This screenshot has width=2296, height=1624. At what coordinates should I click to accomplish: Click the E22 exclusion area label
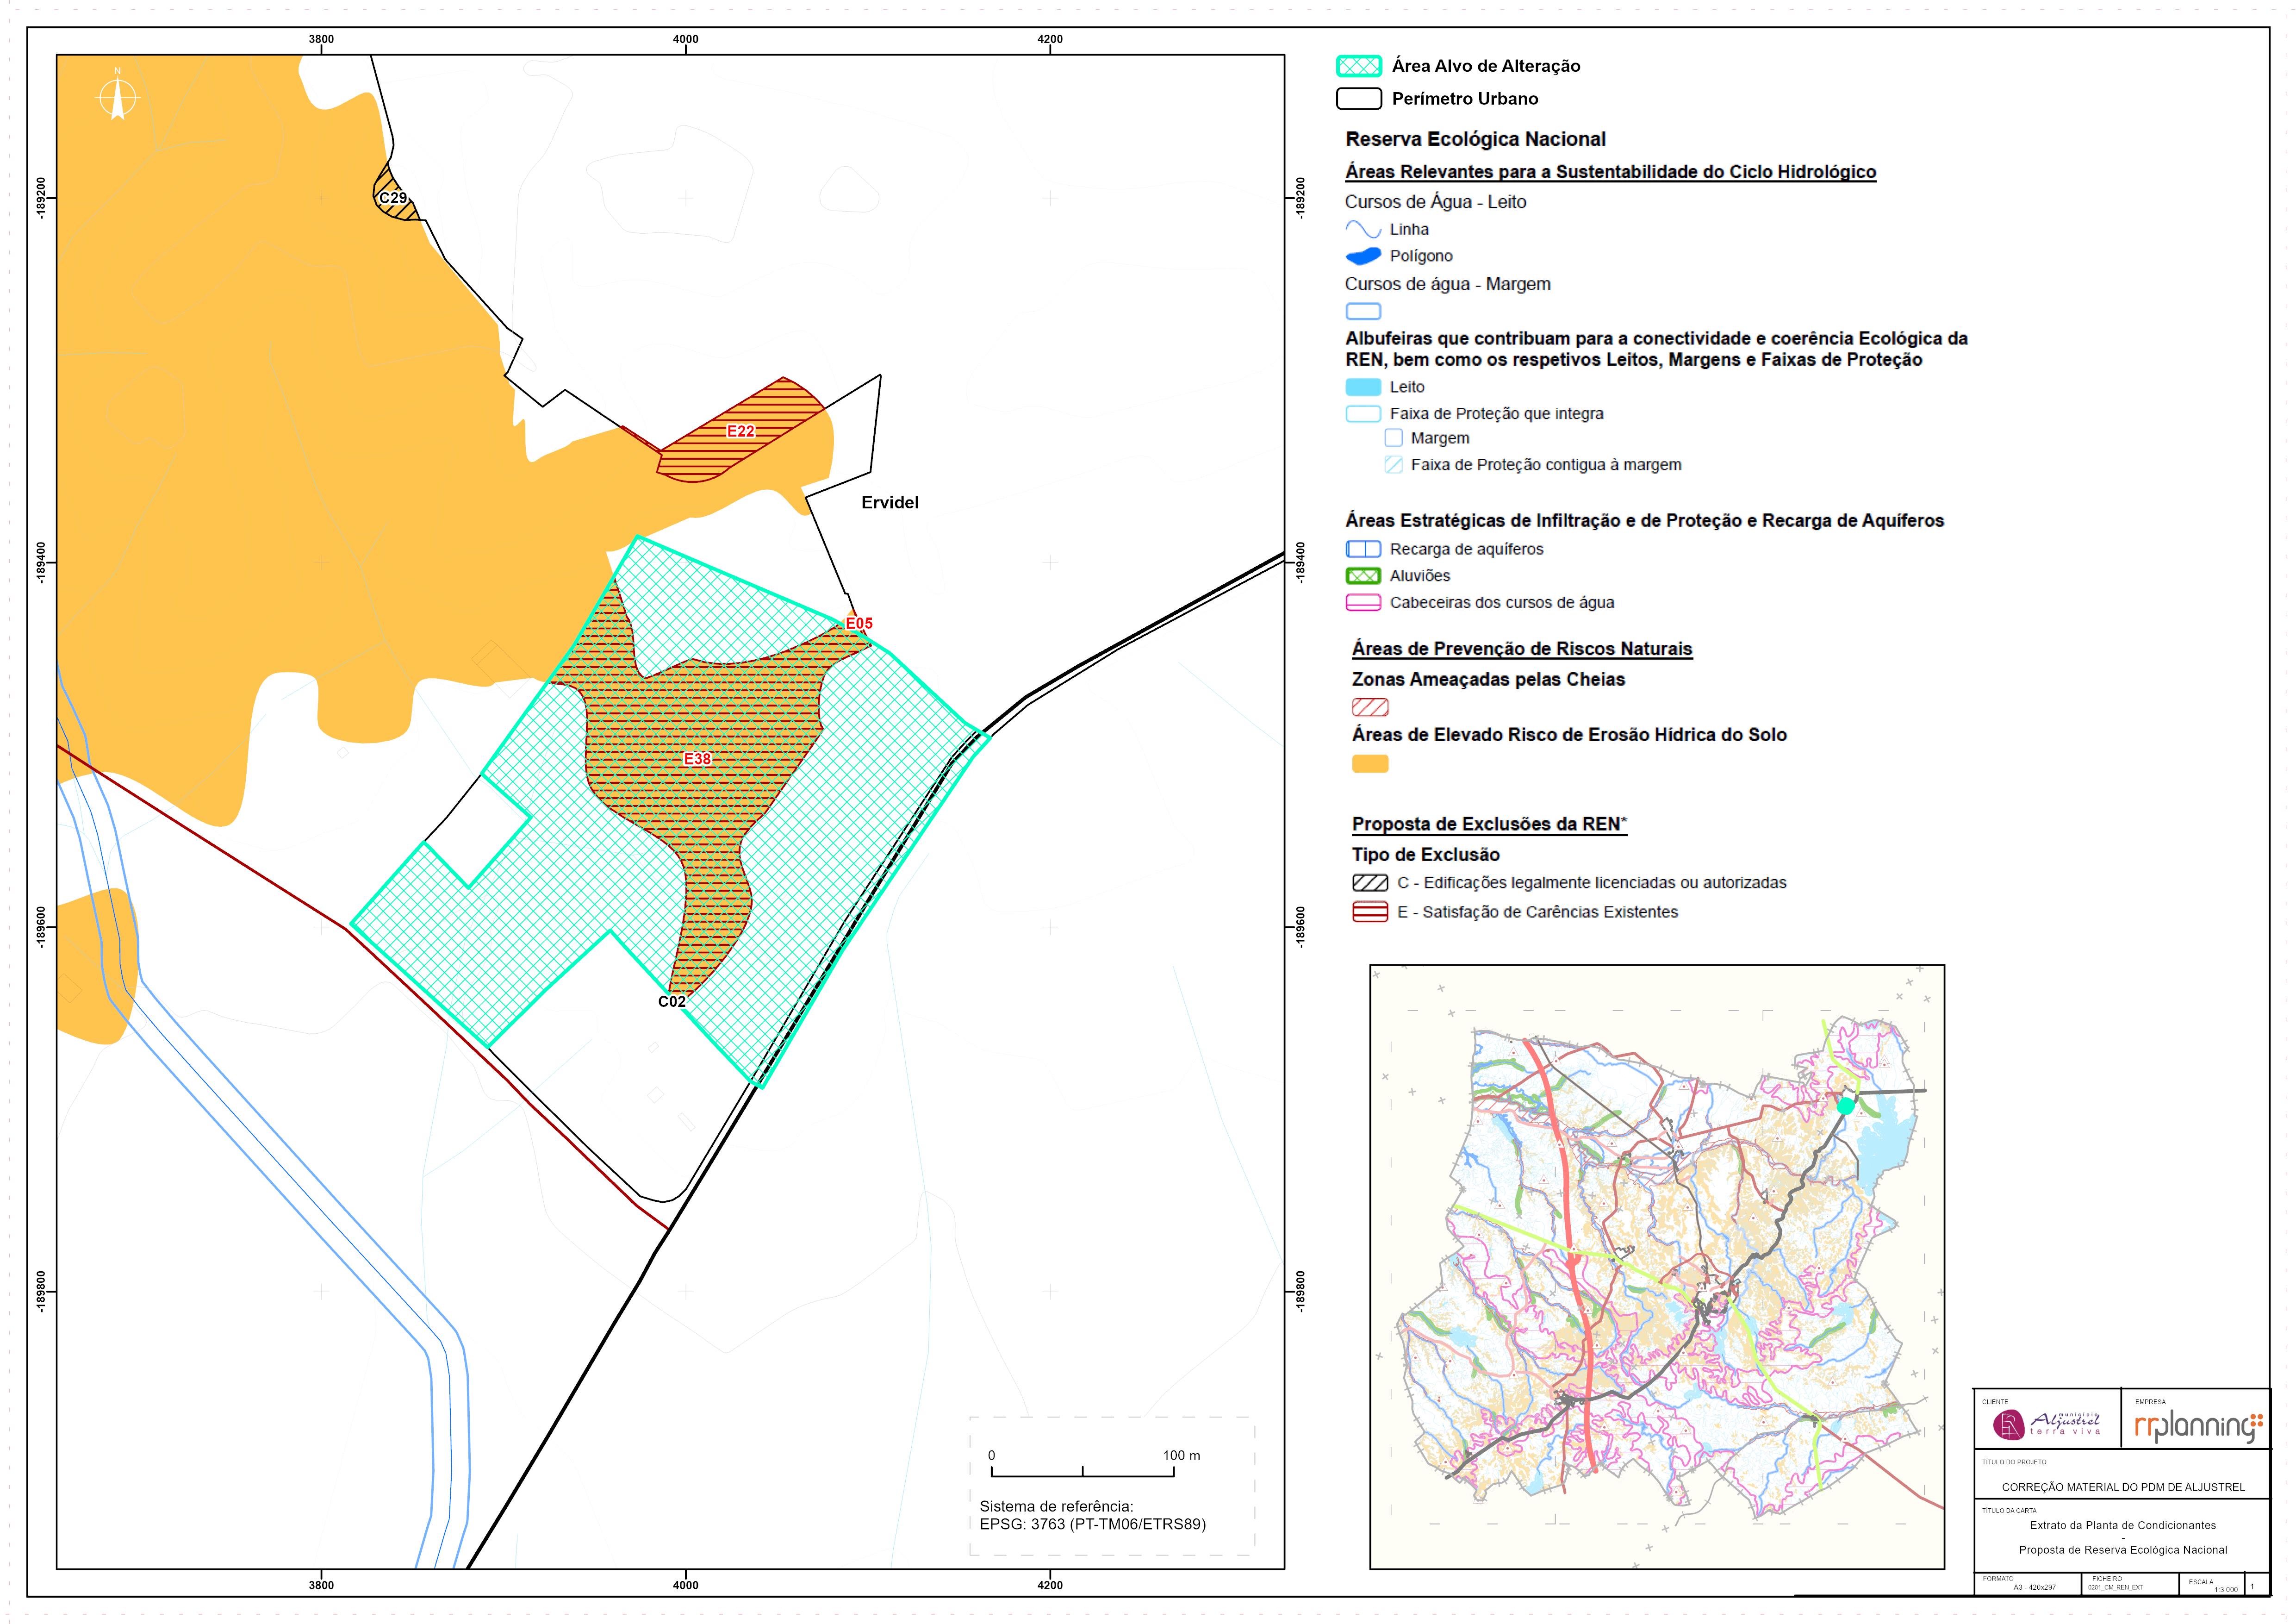tap(740, 431)
